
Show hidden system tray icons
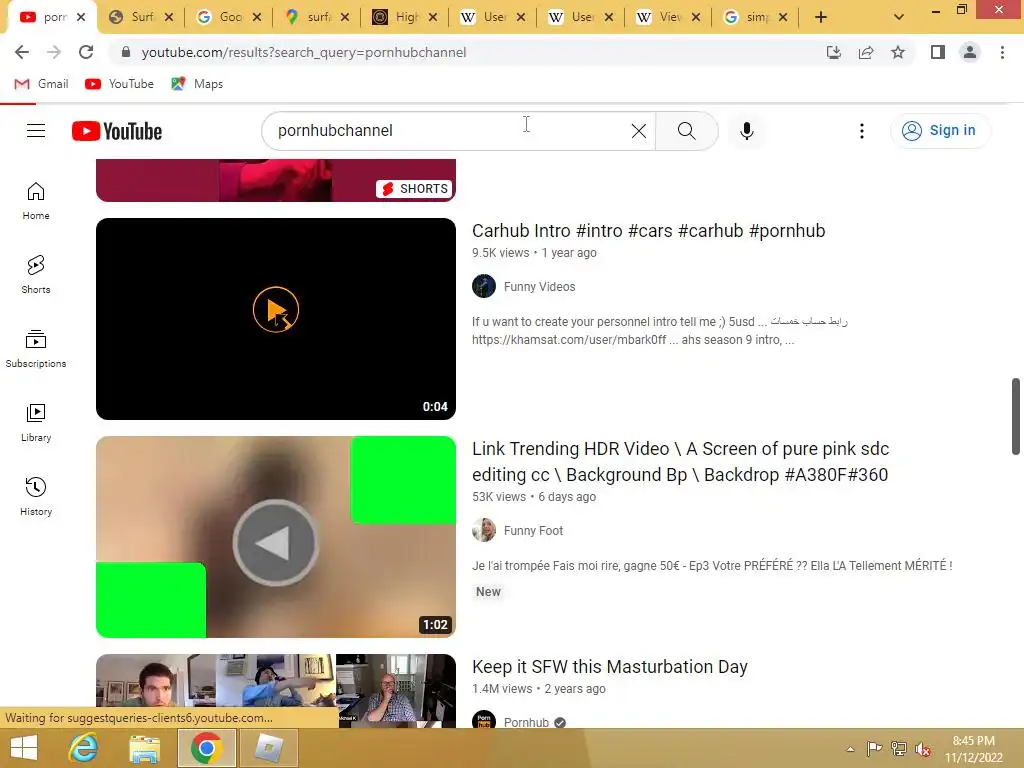click(850, 749)
